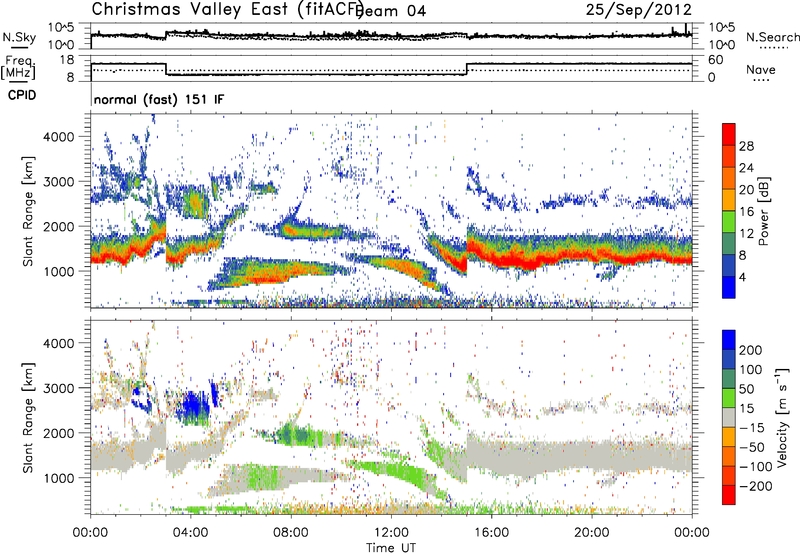
Task: Click the '200' label on Velocity colorbar
Action: [x=751, y=350]
